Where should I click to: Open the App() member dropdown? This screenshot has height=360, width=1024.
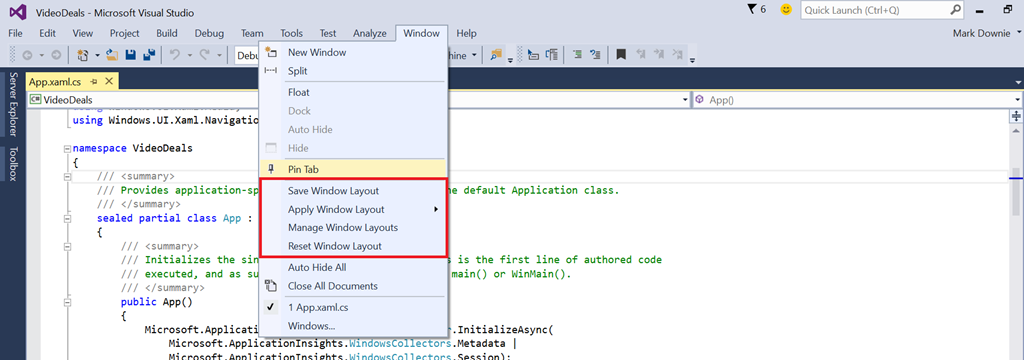point(857,100)
